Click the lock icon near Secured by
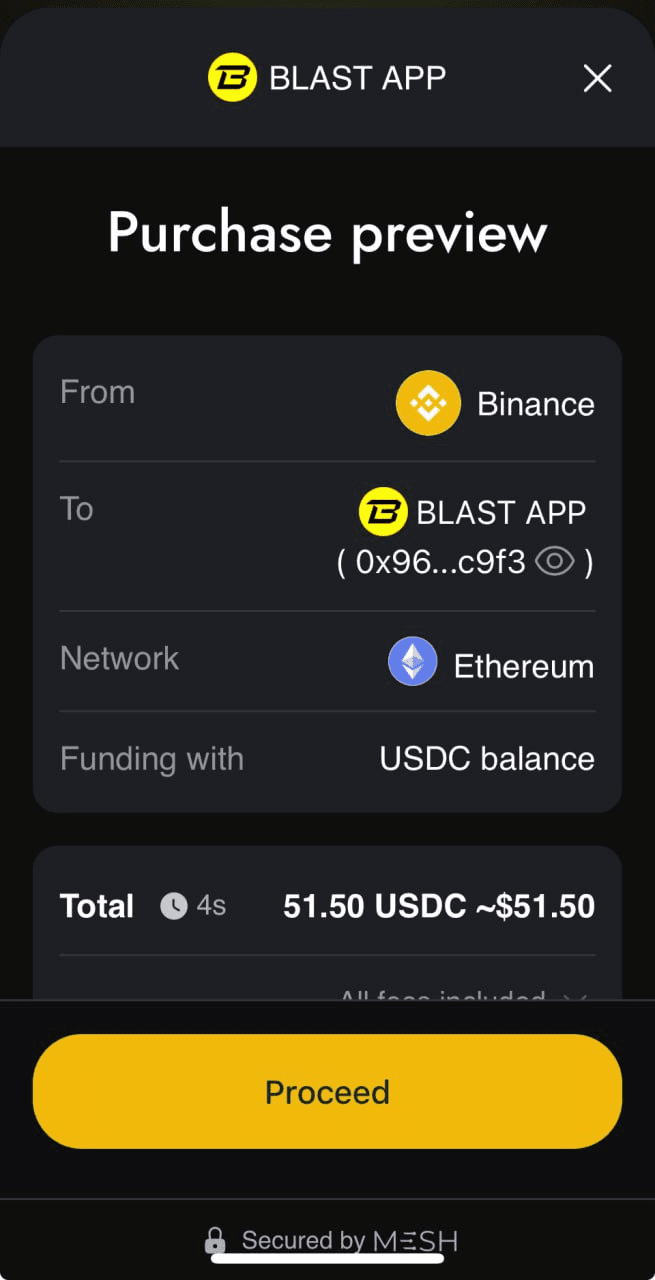The image size is (655, 1280). coord(214,1242)
